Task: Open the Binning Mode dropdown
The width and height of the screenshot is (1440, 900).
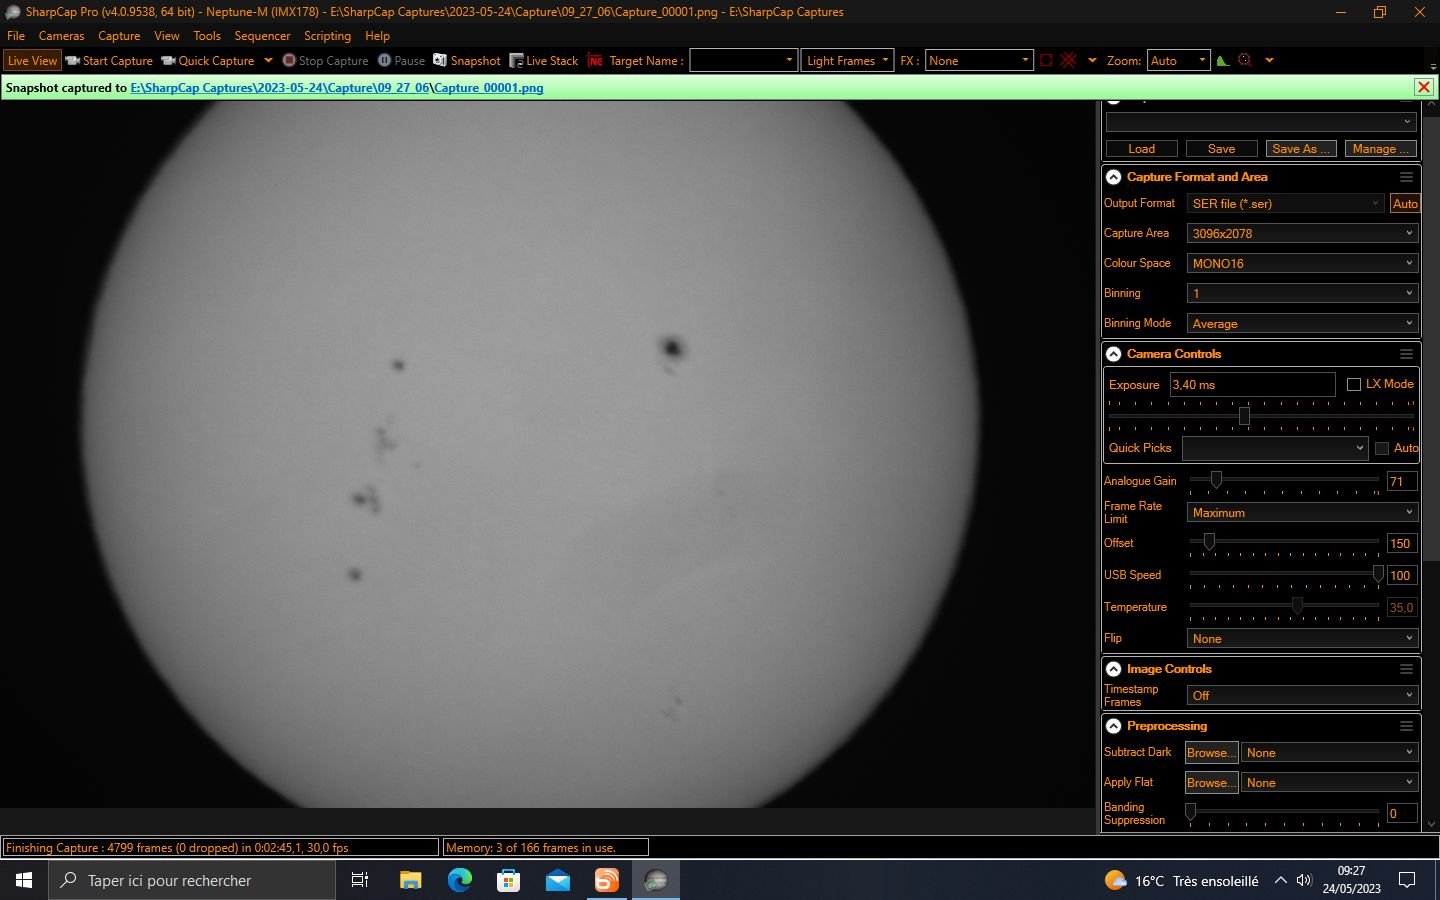Action: [1302, 324]
